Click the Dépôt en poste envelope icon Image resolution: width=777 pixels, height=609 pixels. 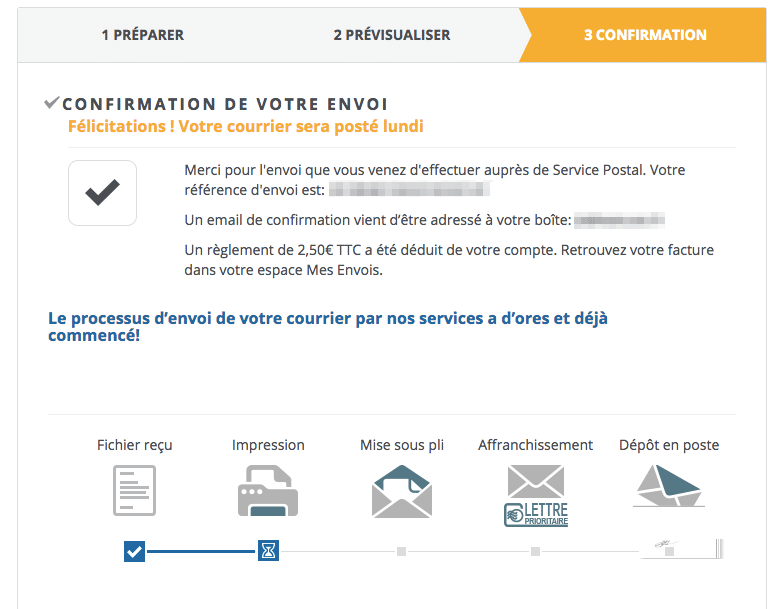tap(668, 488)
